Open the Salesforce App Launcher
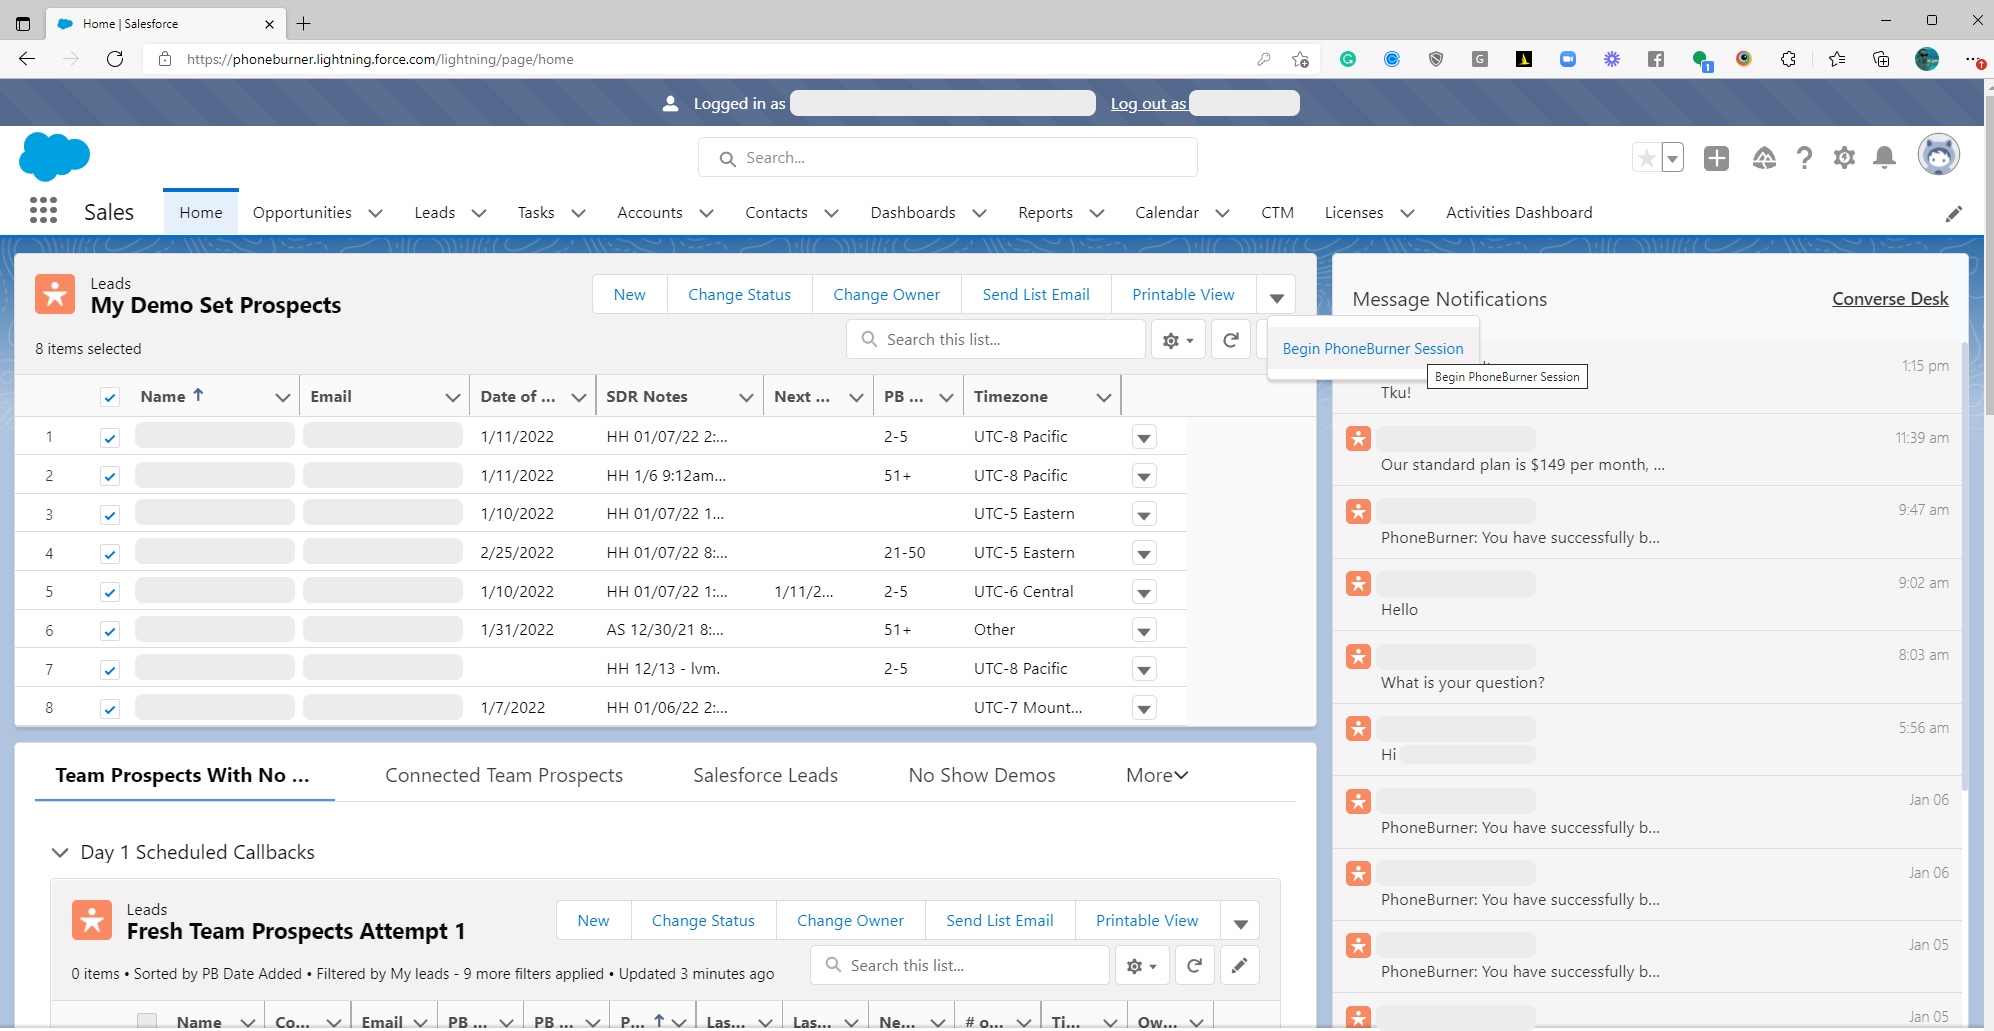 pos(42,211)
